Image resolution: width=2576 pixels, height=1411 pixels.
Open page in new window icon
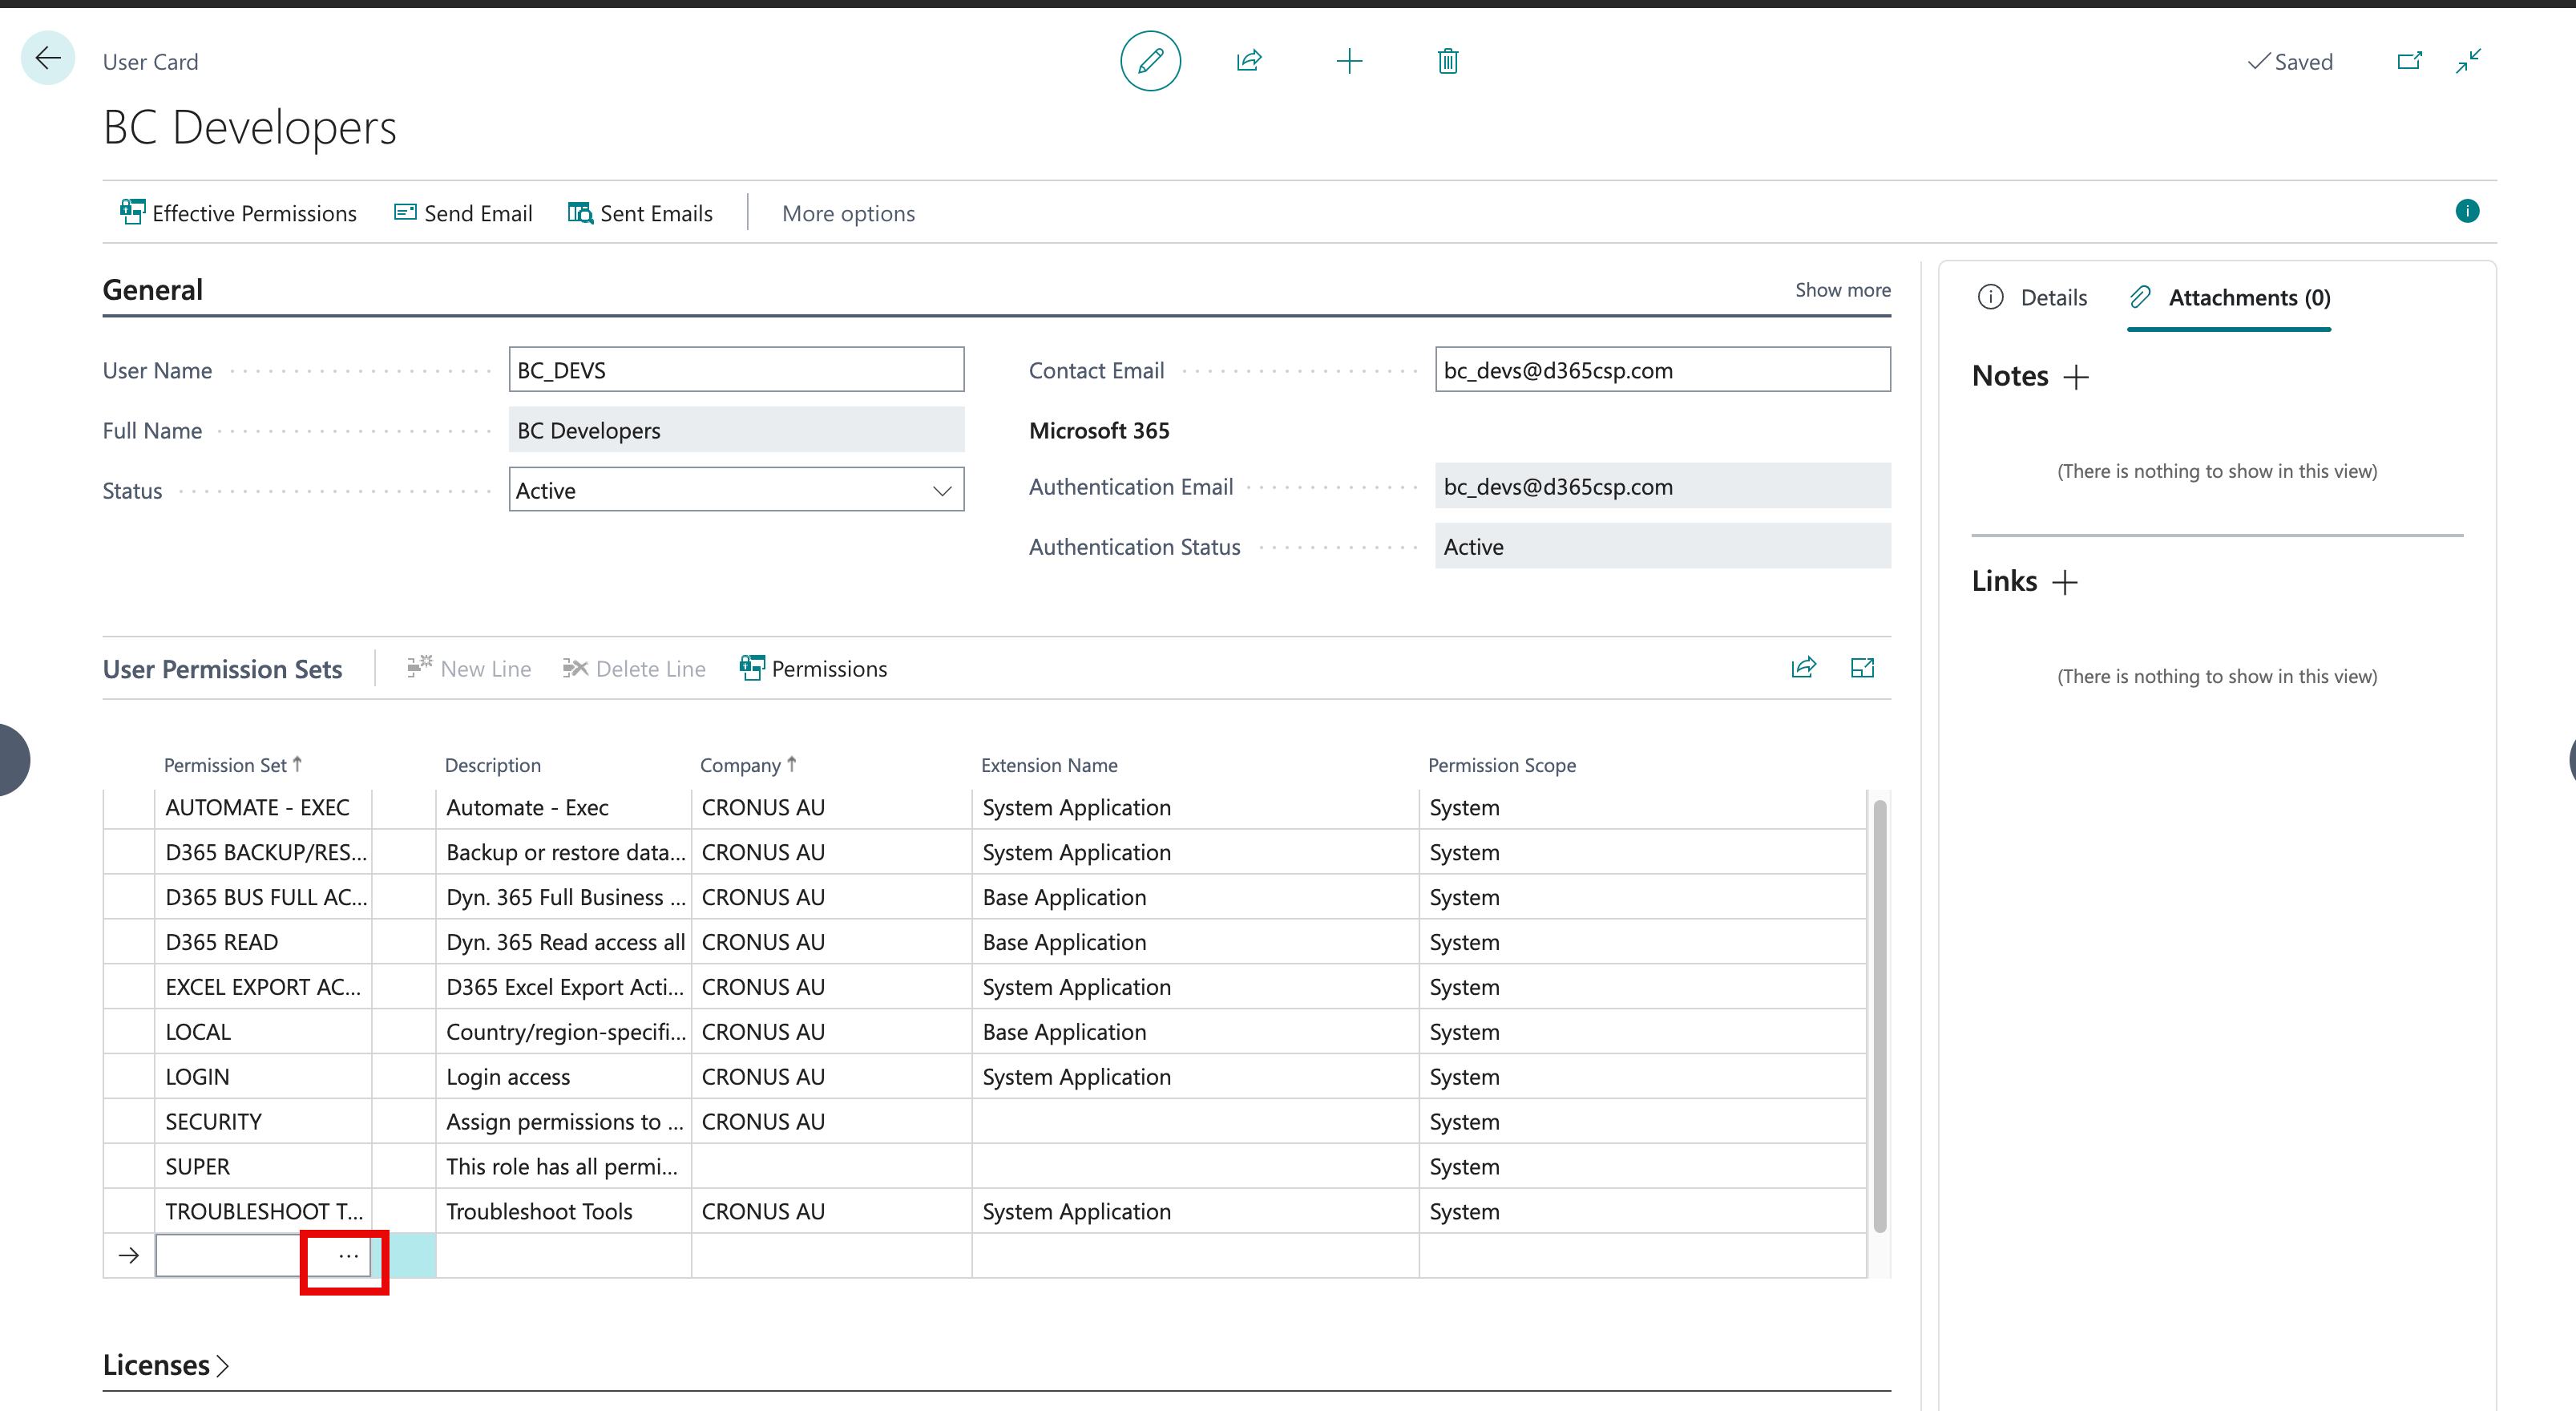click(2409, 61)
